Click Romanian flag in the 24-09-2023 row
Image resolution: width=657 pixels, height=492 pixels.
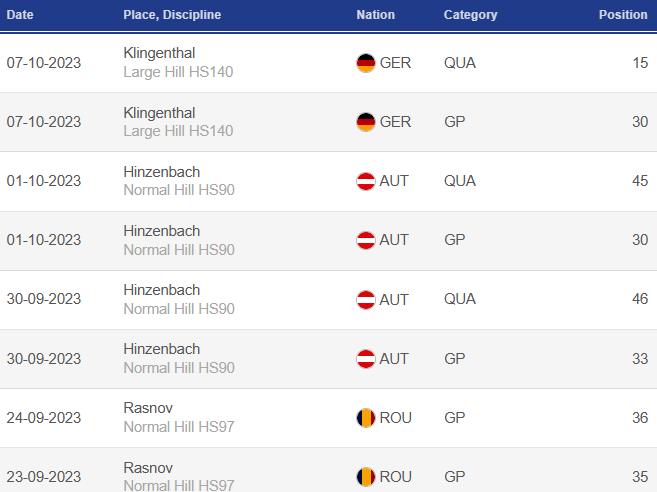click(x=366, y=417)
